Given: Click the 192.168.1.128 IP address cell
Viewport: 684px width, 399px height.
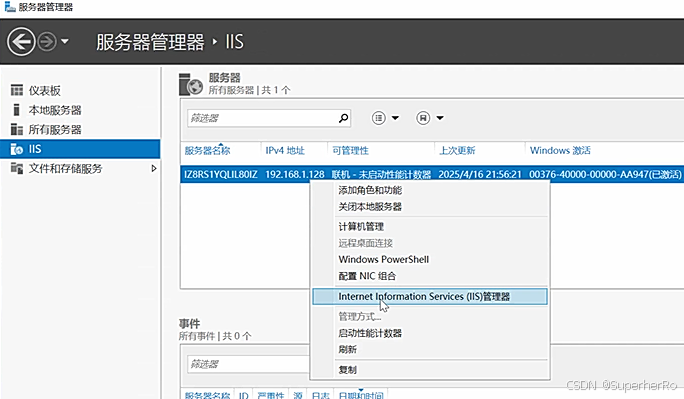Looking at the screenshot, I should (295, 174).
